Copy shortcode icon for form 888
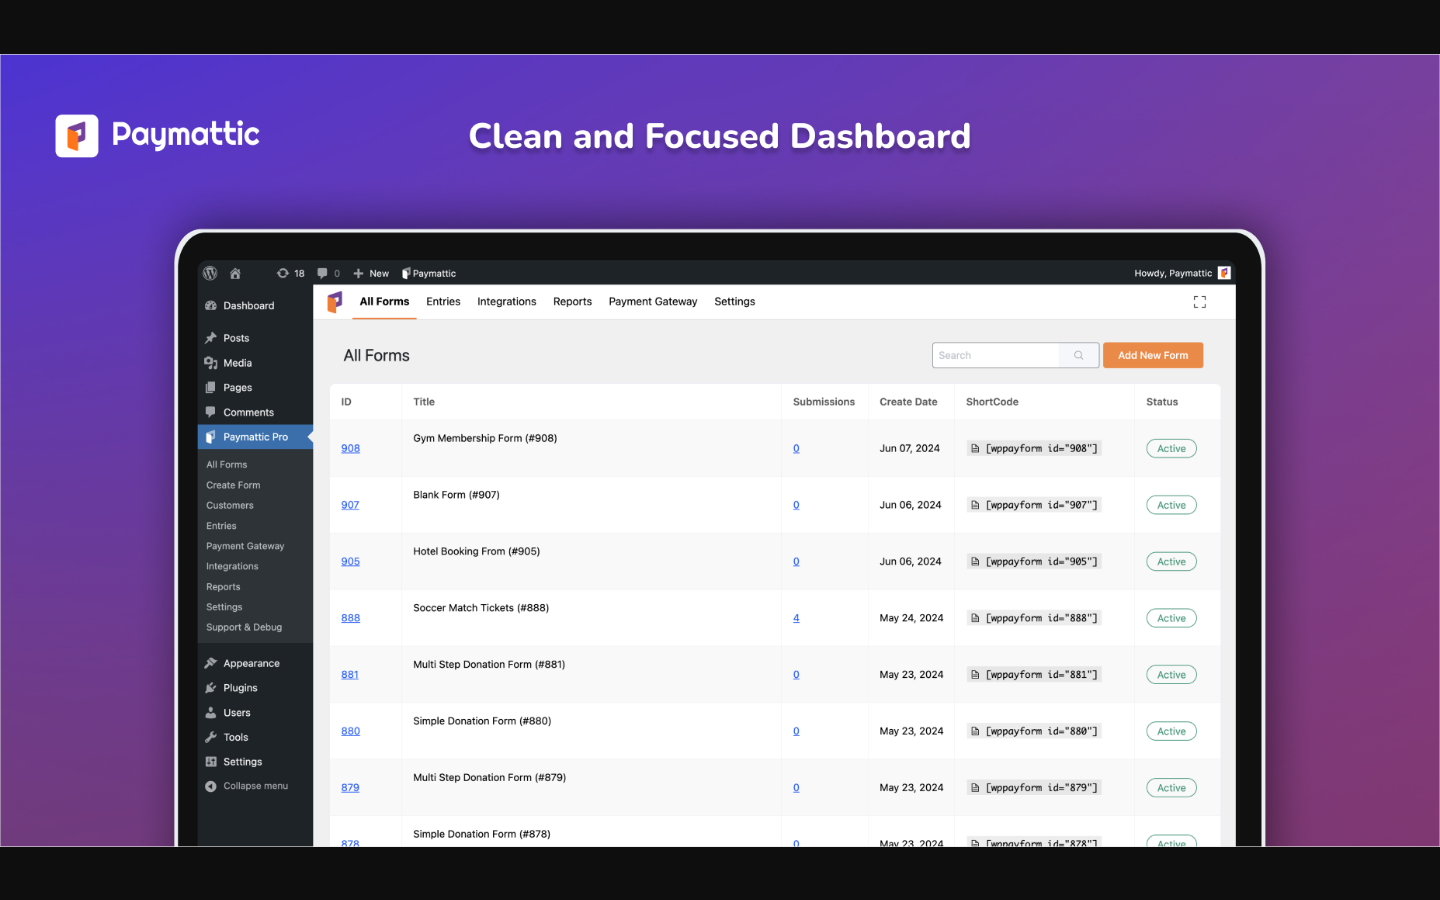 (x=975, y=618)
